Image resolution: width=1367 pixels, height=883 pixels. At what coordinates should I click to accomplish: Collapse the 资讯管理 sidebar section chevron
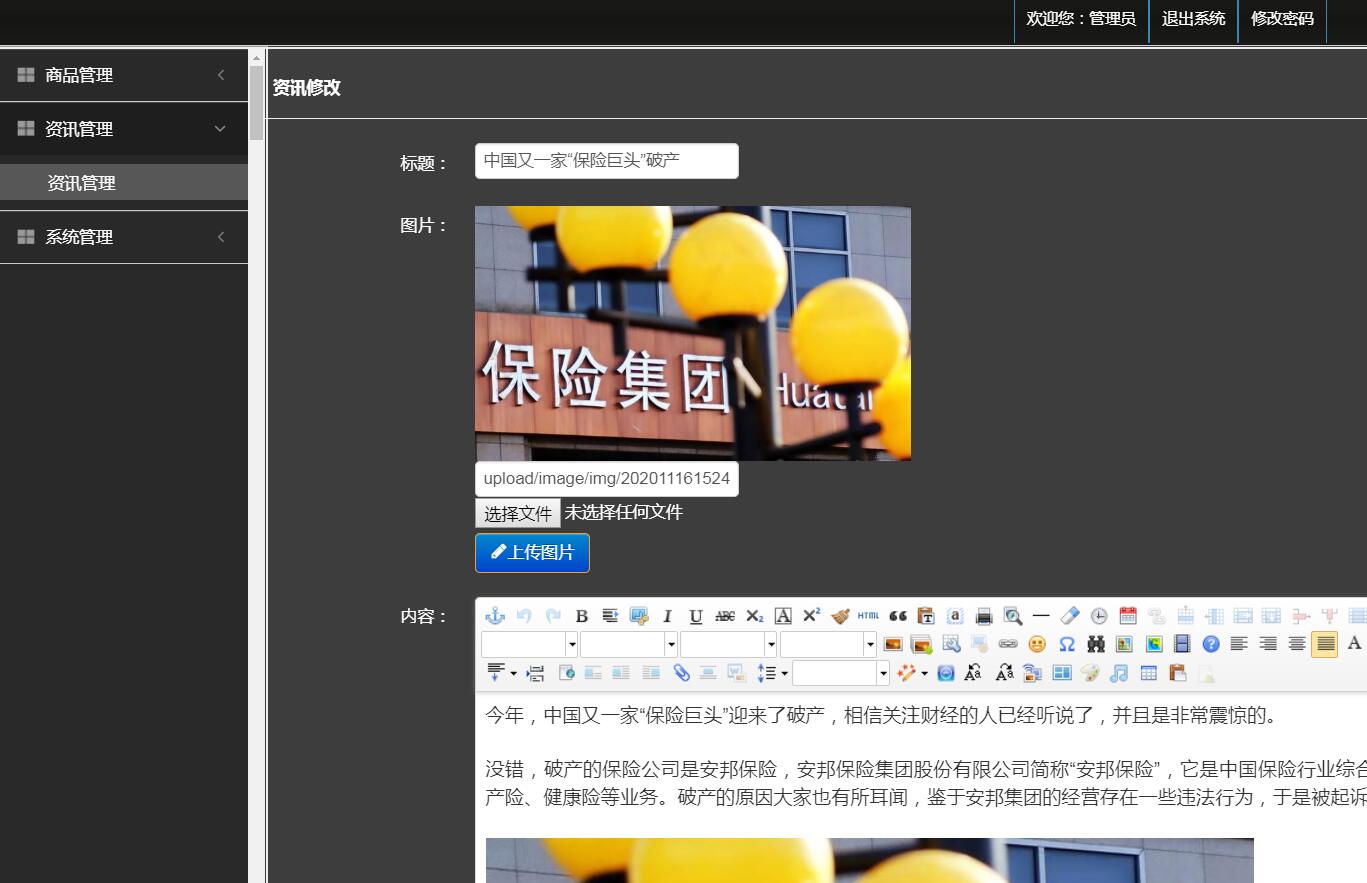(220, 129)
